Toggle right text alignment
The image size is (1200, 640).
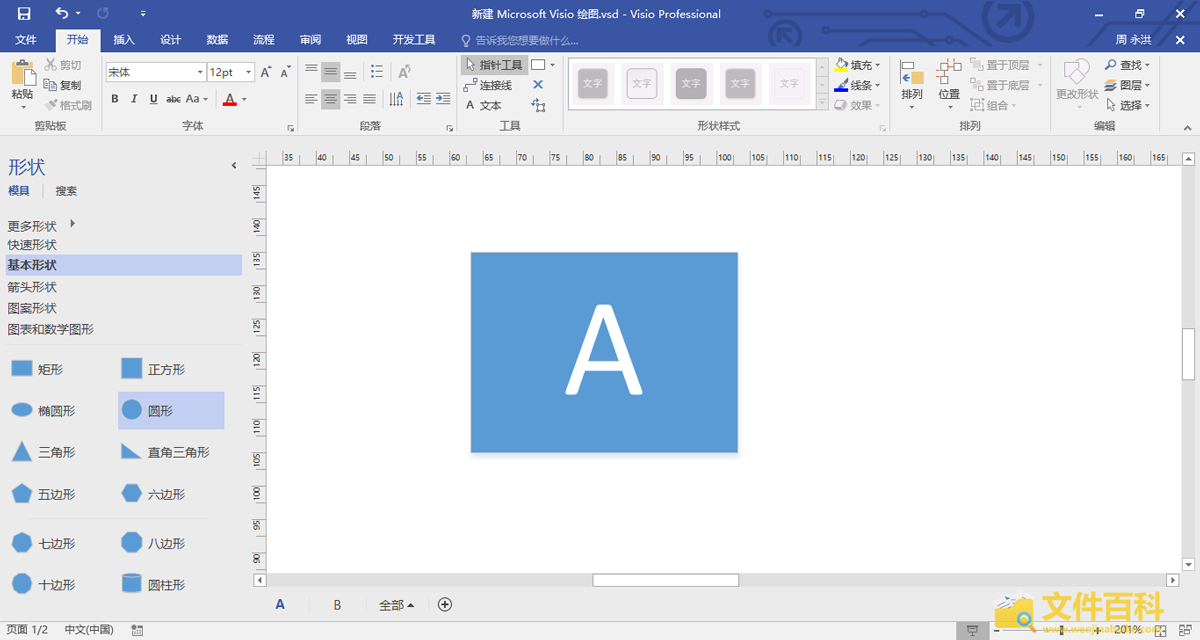[x=350, y=99]
